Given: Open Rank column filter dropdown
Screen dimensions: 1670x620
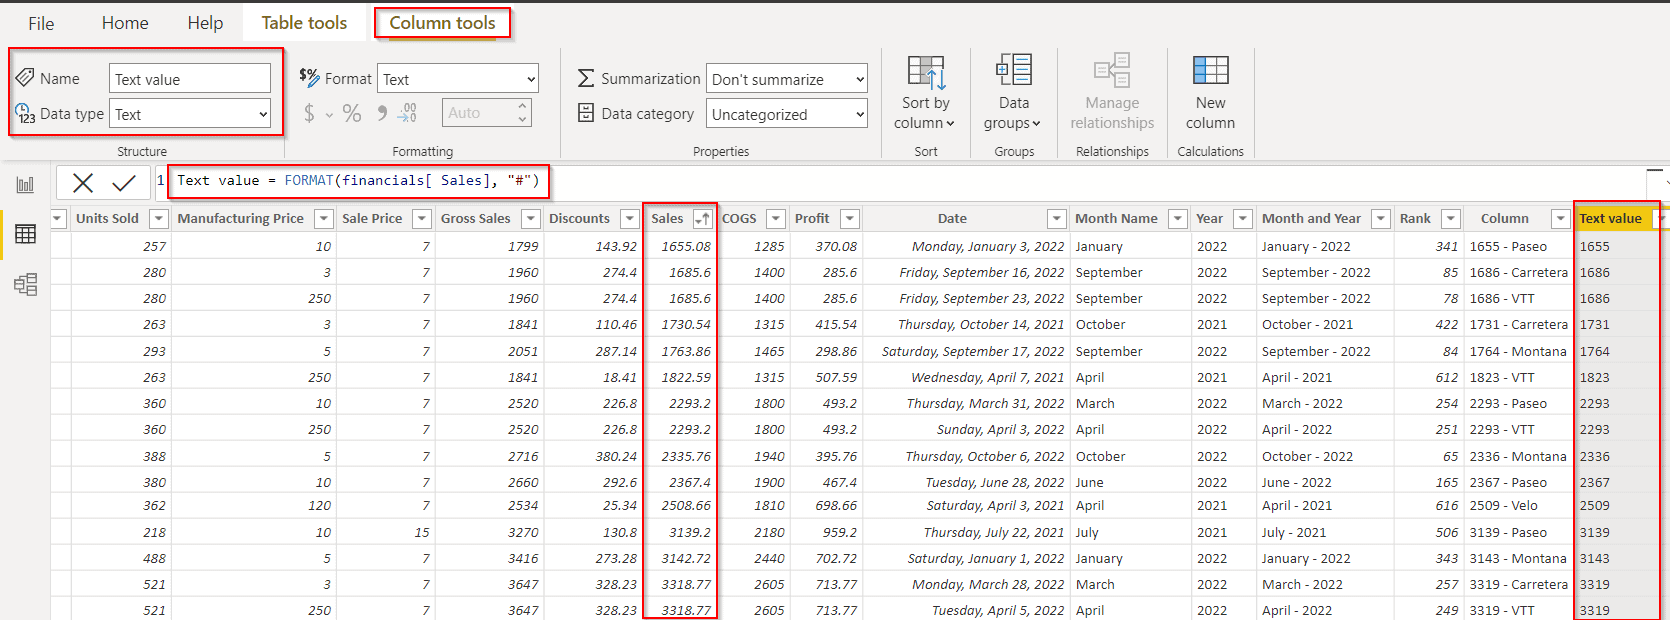Looking at the screenshot, I should click(x=1450, y=218).
